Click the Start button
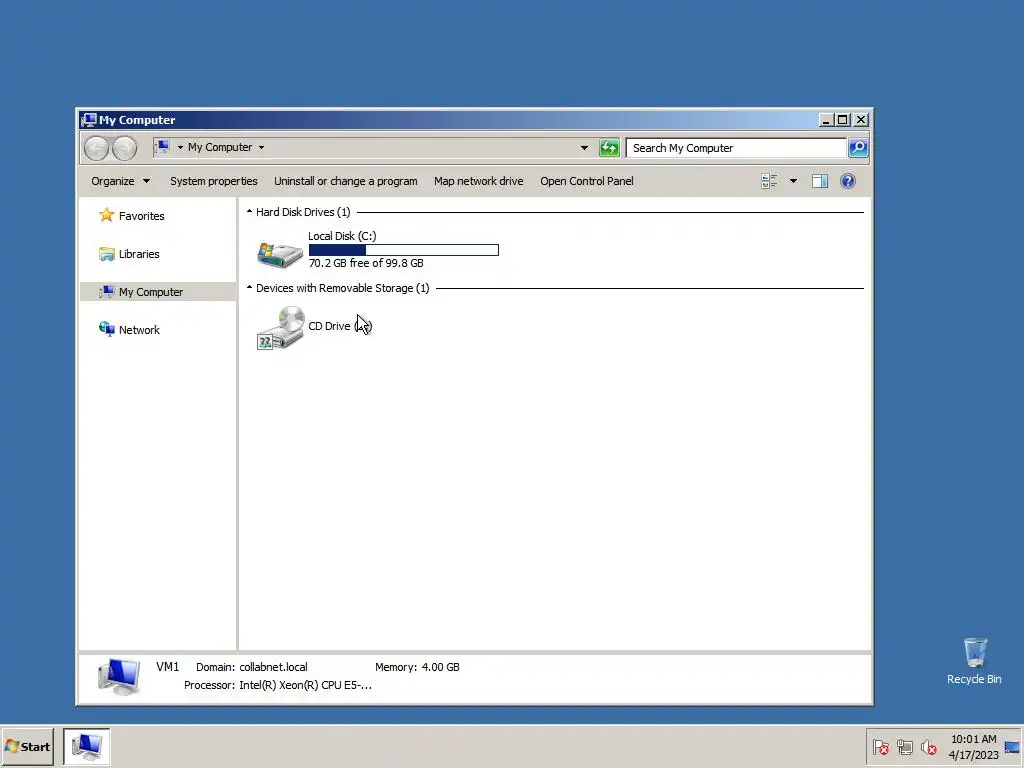This screenshot has height=768, width=1024. pos(27,746)
